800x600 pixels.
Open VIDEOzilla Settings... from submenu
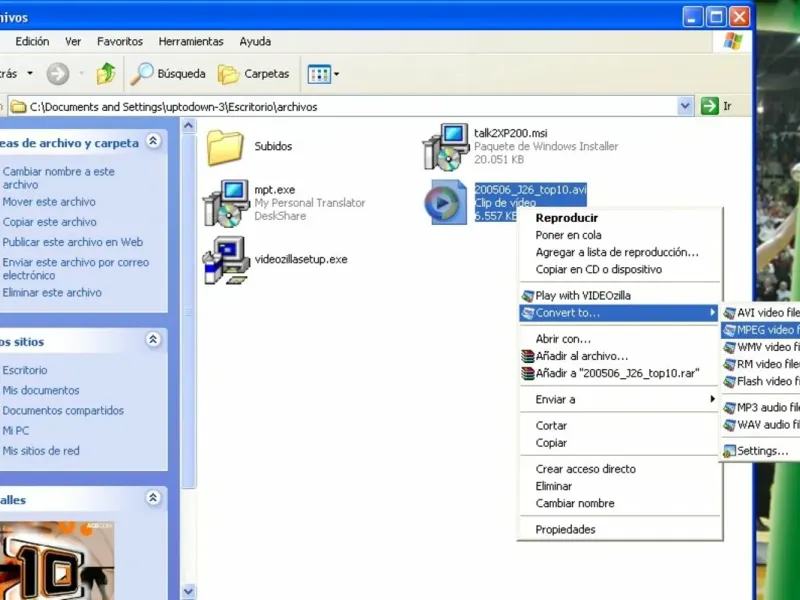tap(761, 451)
